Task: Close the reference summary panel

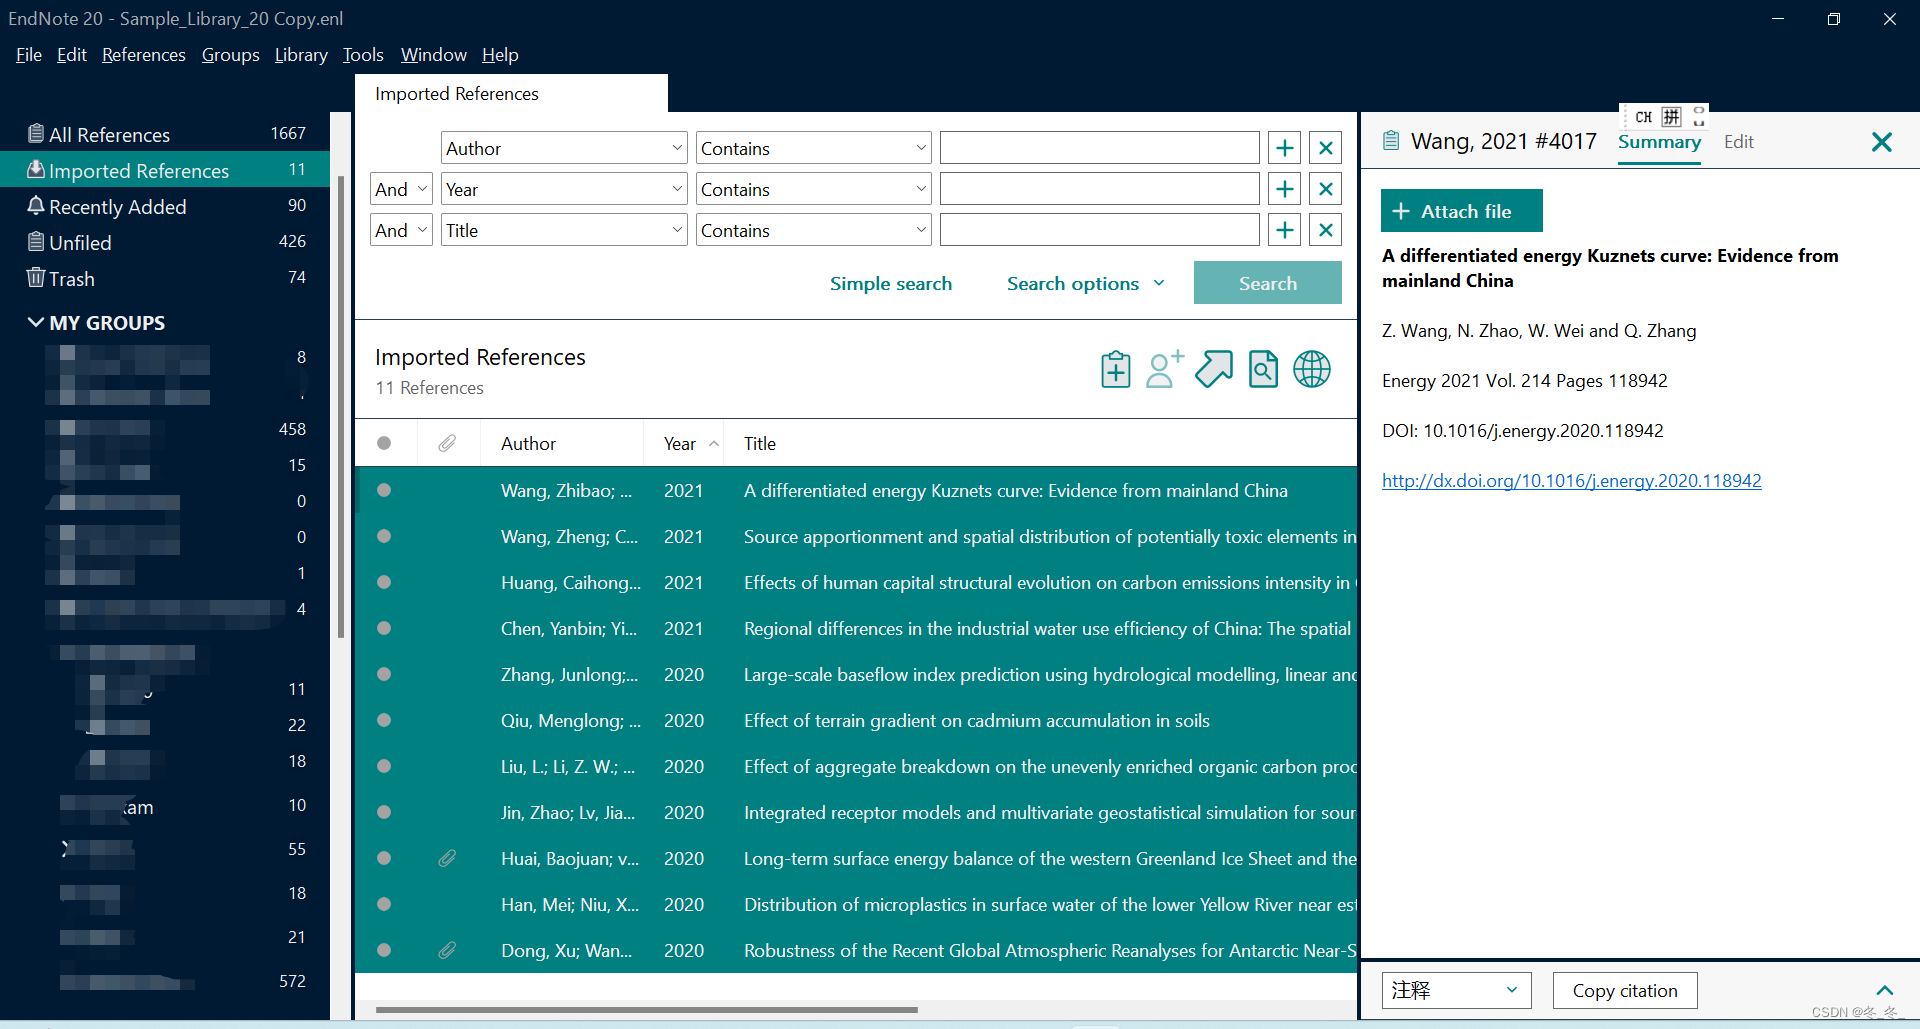Action: point(1881,142)
